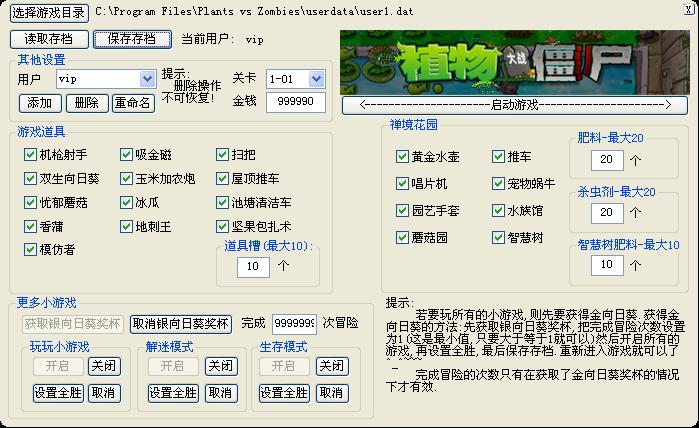Click 保存存档 to save the file

coord(132,39)
